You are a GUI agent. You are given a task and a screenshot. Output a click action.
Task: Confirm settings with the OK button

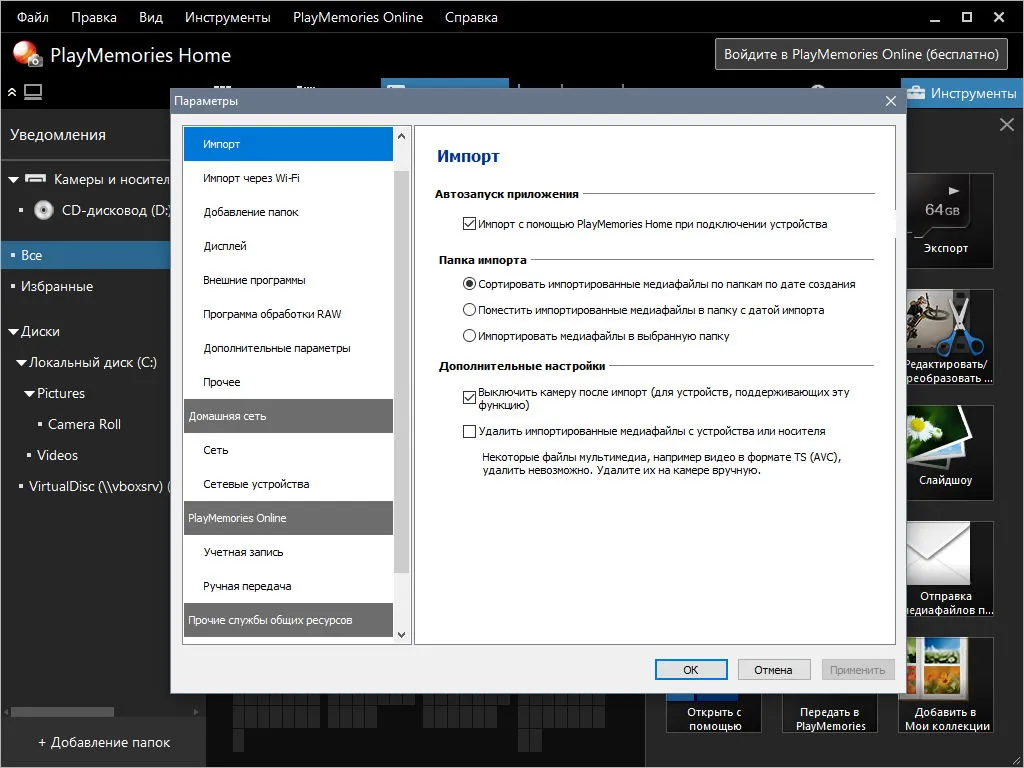pyautogui.click(x=691, y=669)
